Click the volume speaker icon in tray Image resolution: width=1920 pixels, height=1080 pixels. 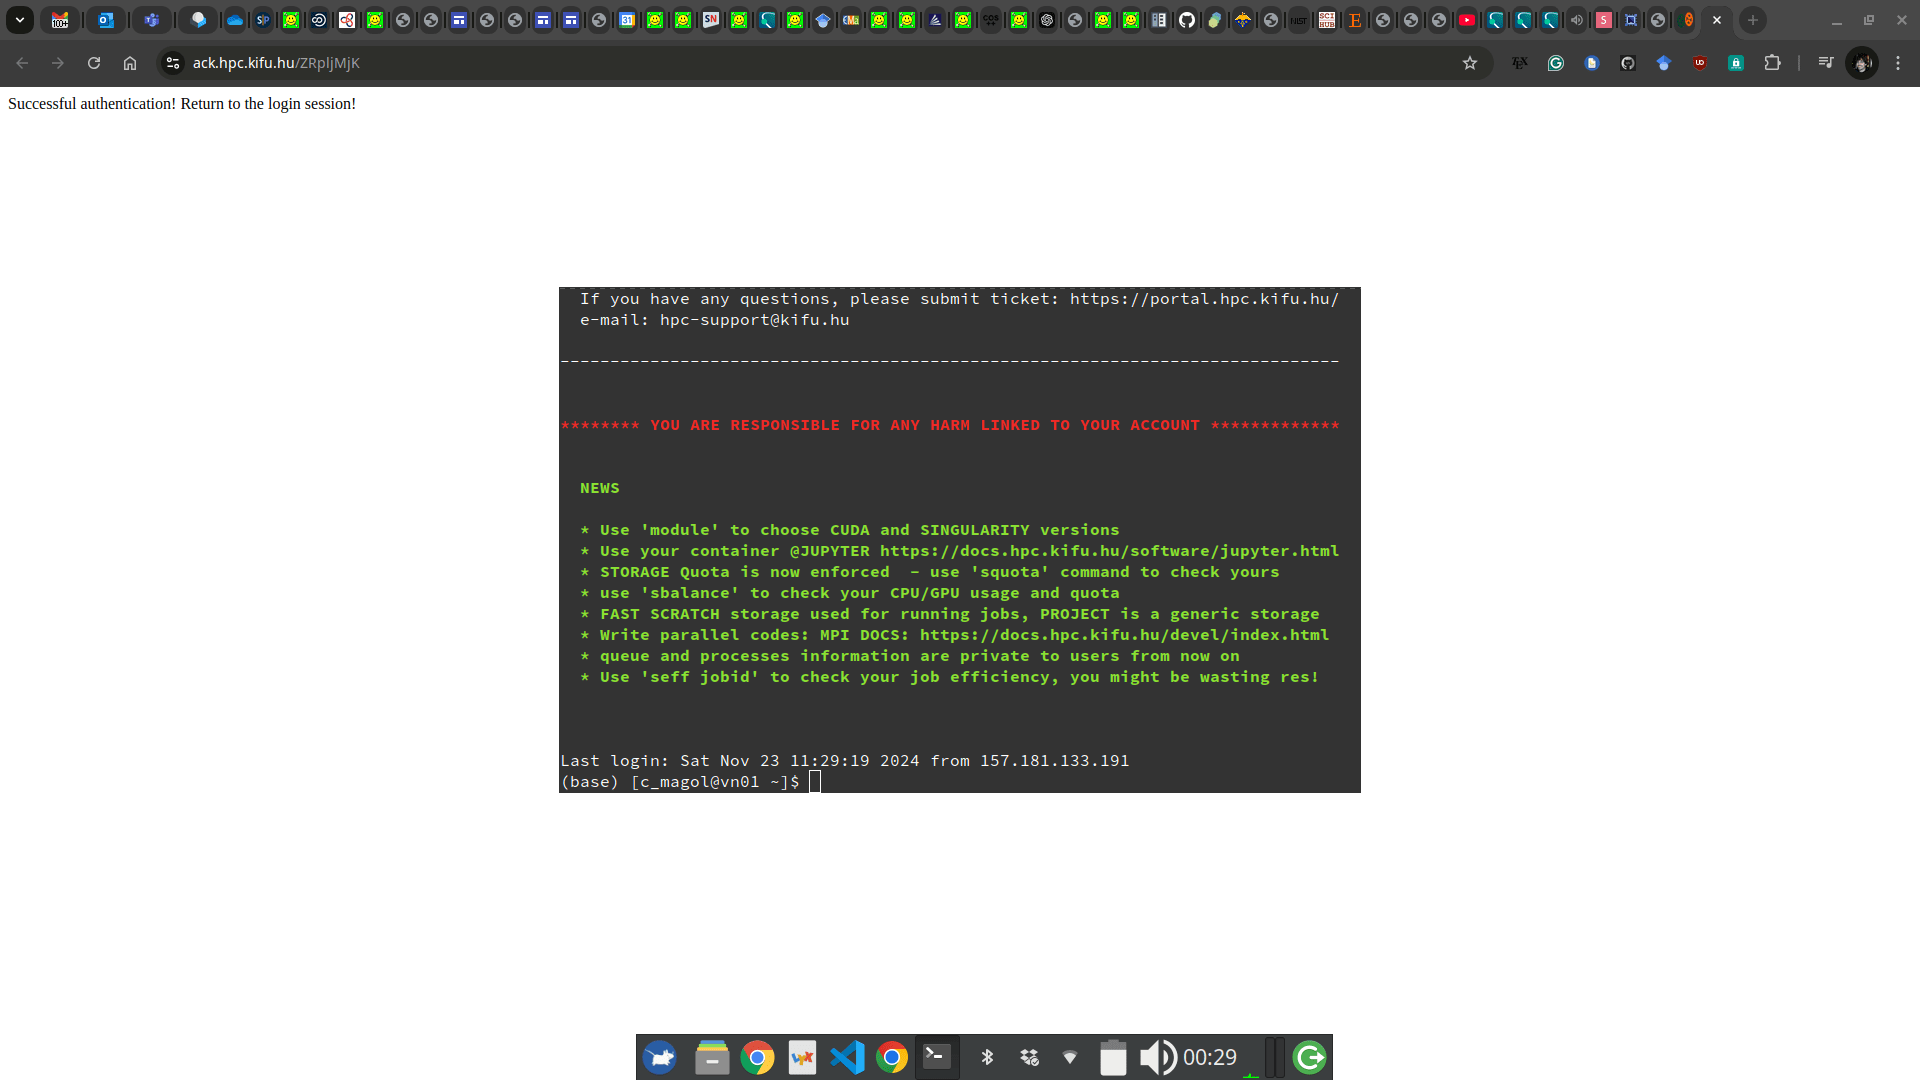coord(1158,1057)
